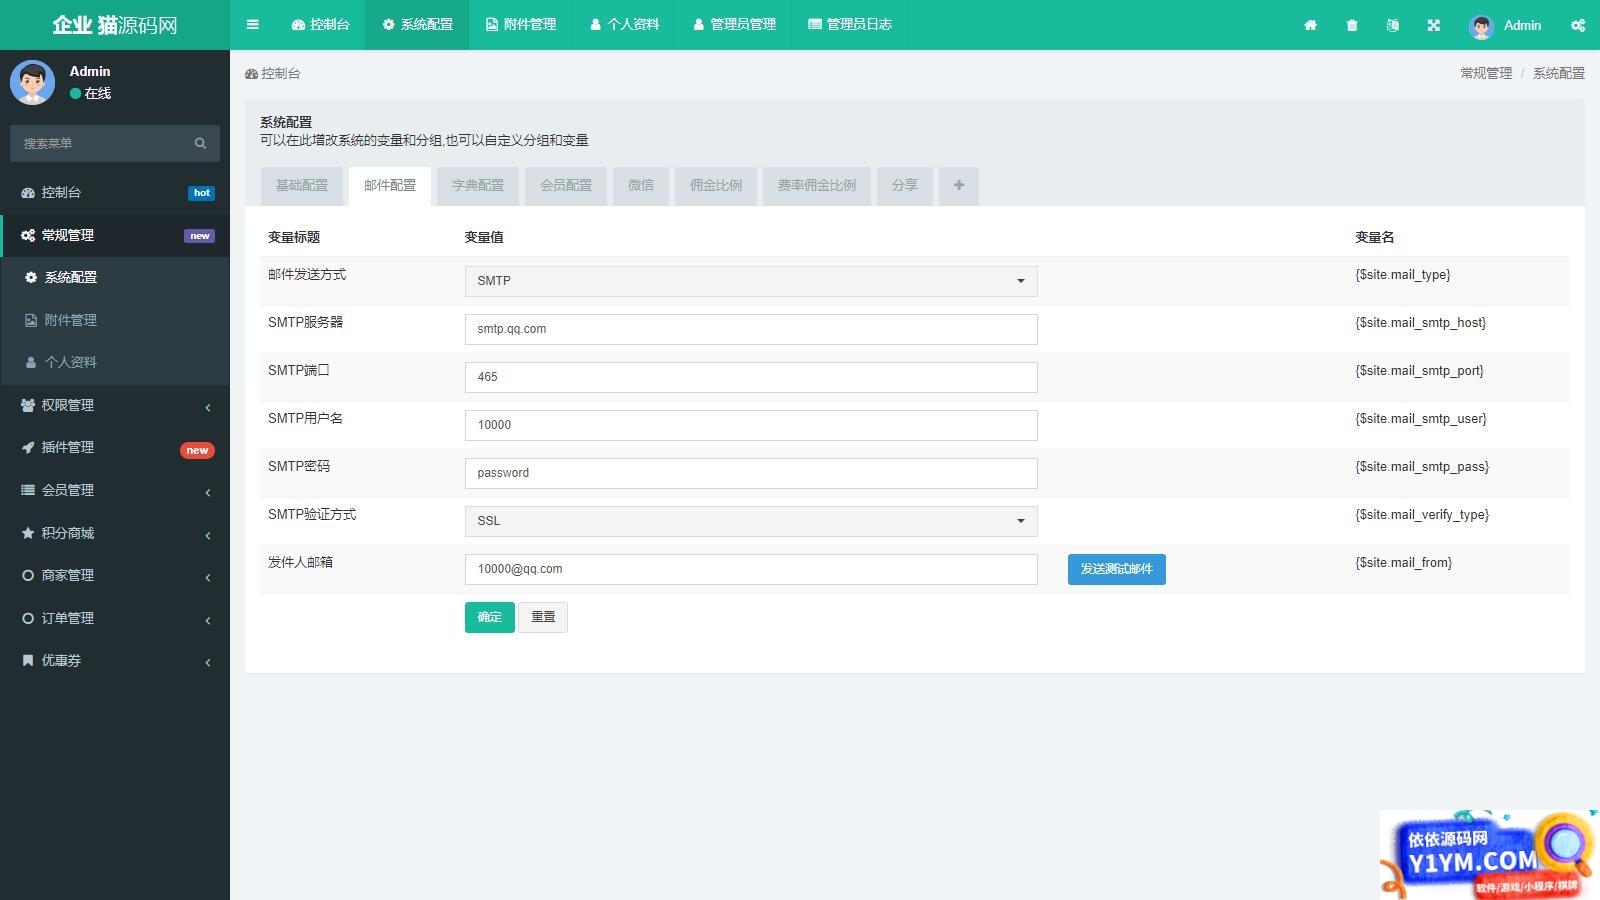This screenshot has width=1600, height=900.
Task: Focus the 搜索菜单 sidebar search field
Action: click(100, 143)
